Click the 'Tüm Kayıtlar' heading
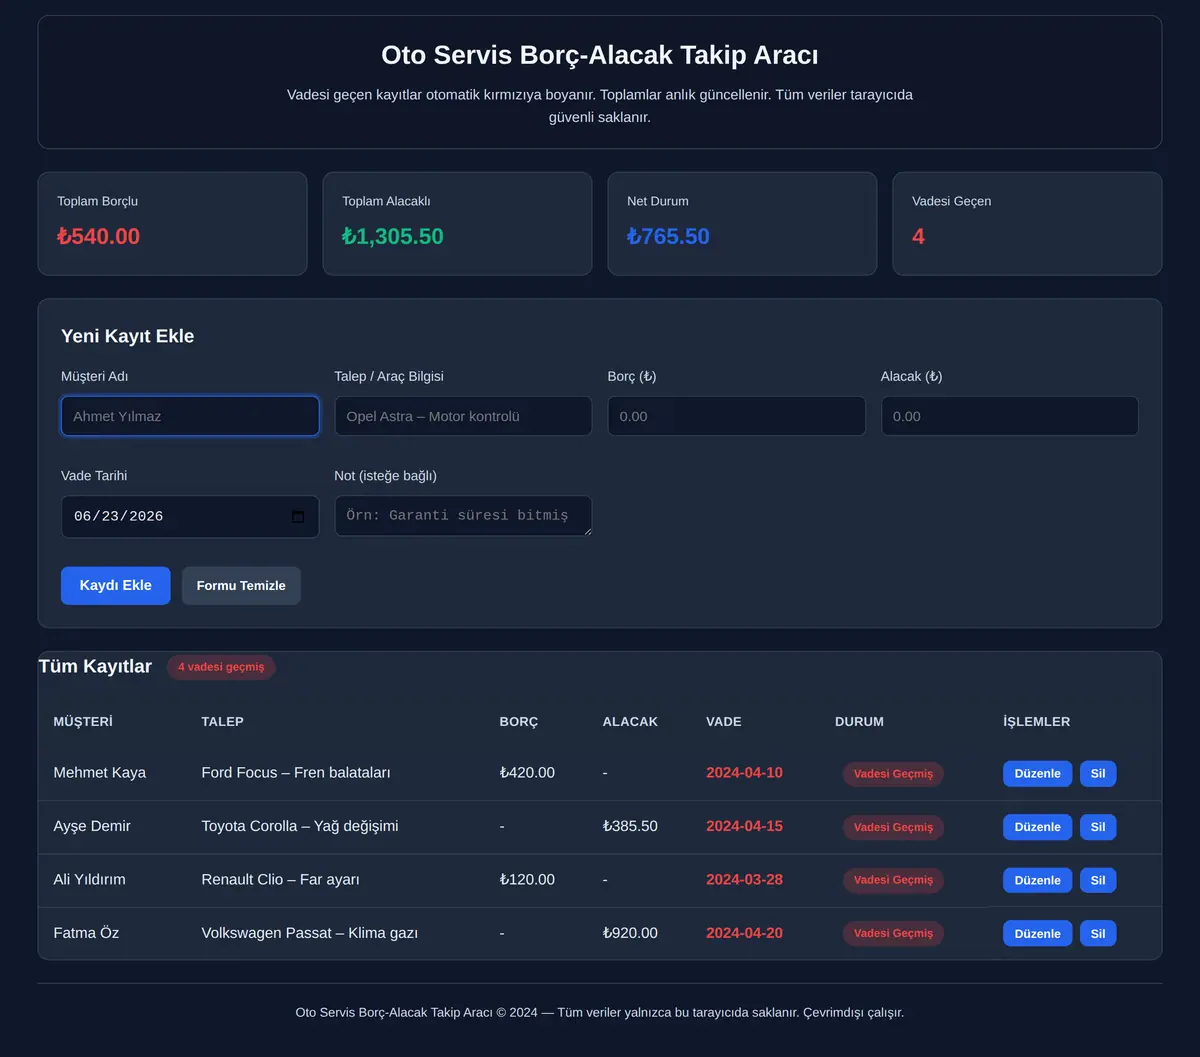The width and height of the screenshot is (1200, 1057). pos(95,667)
